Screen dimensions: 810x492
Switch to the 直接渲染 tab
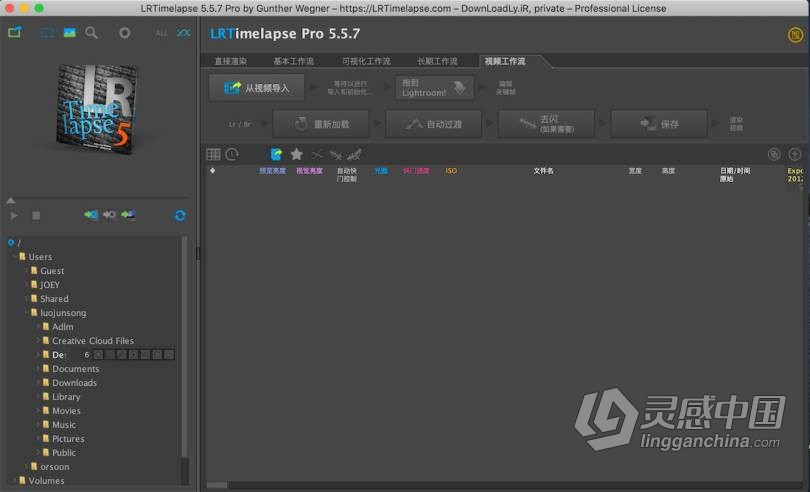tap(230, 61)
